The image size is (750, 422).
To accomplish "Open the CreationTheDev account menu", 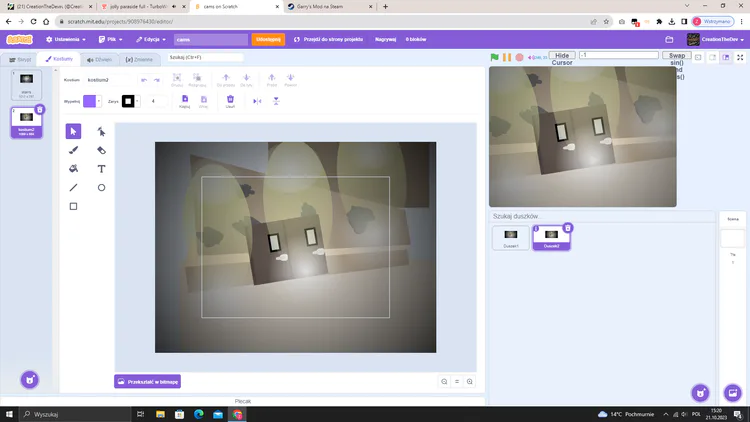I will click(x=716, y=39).
